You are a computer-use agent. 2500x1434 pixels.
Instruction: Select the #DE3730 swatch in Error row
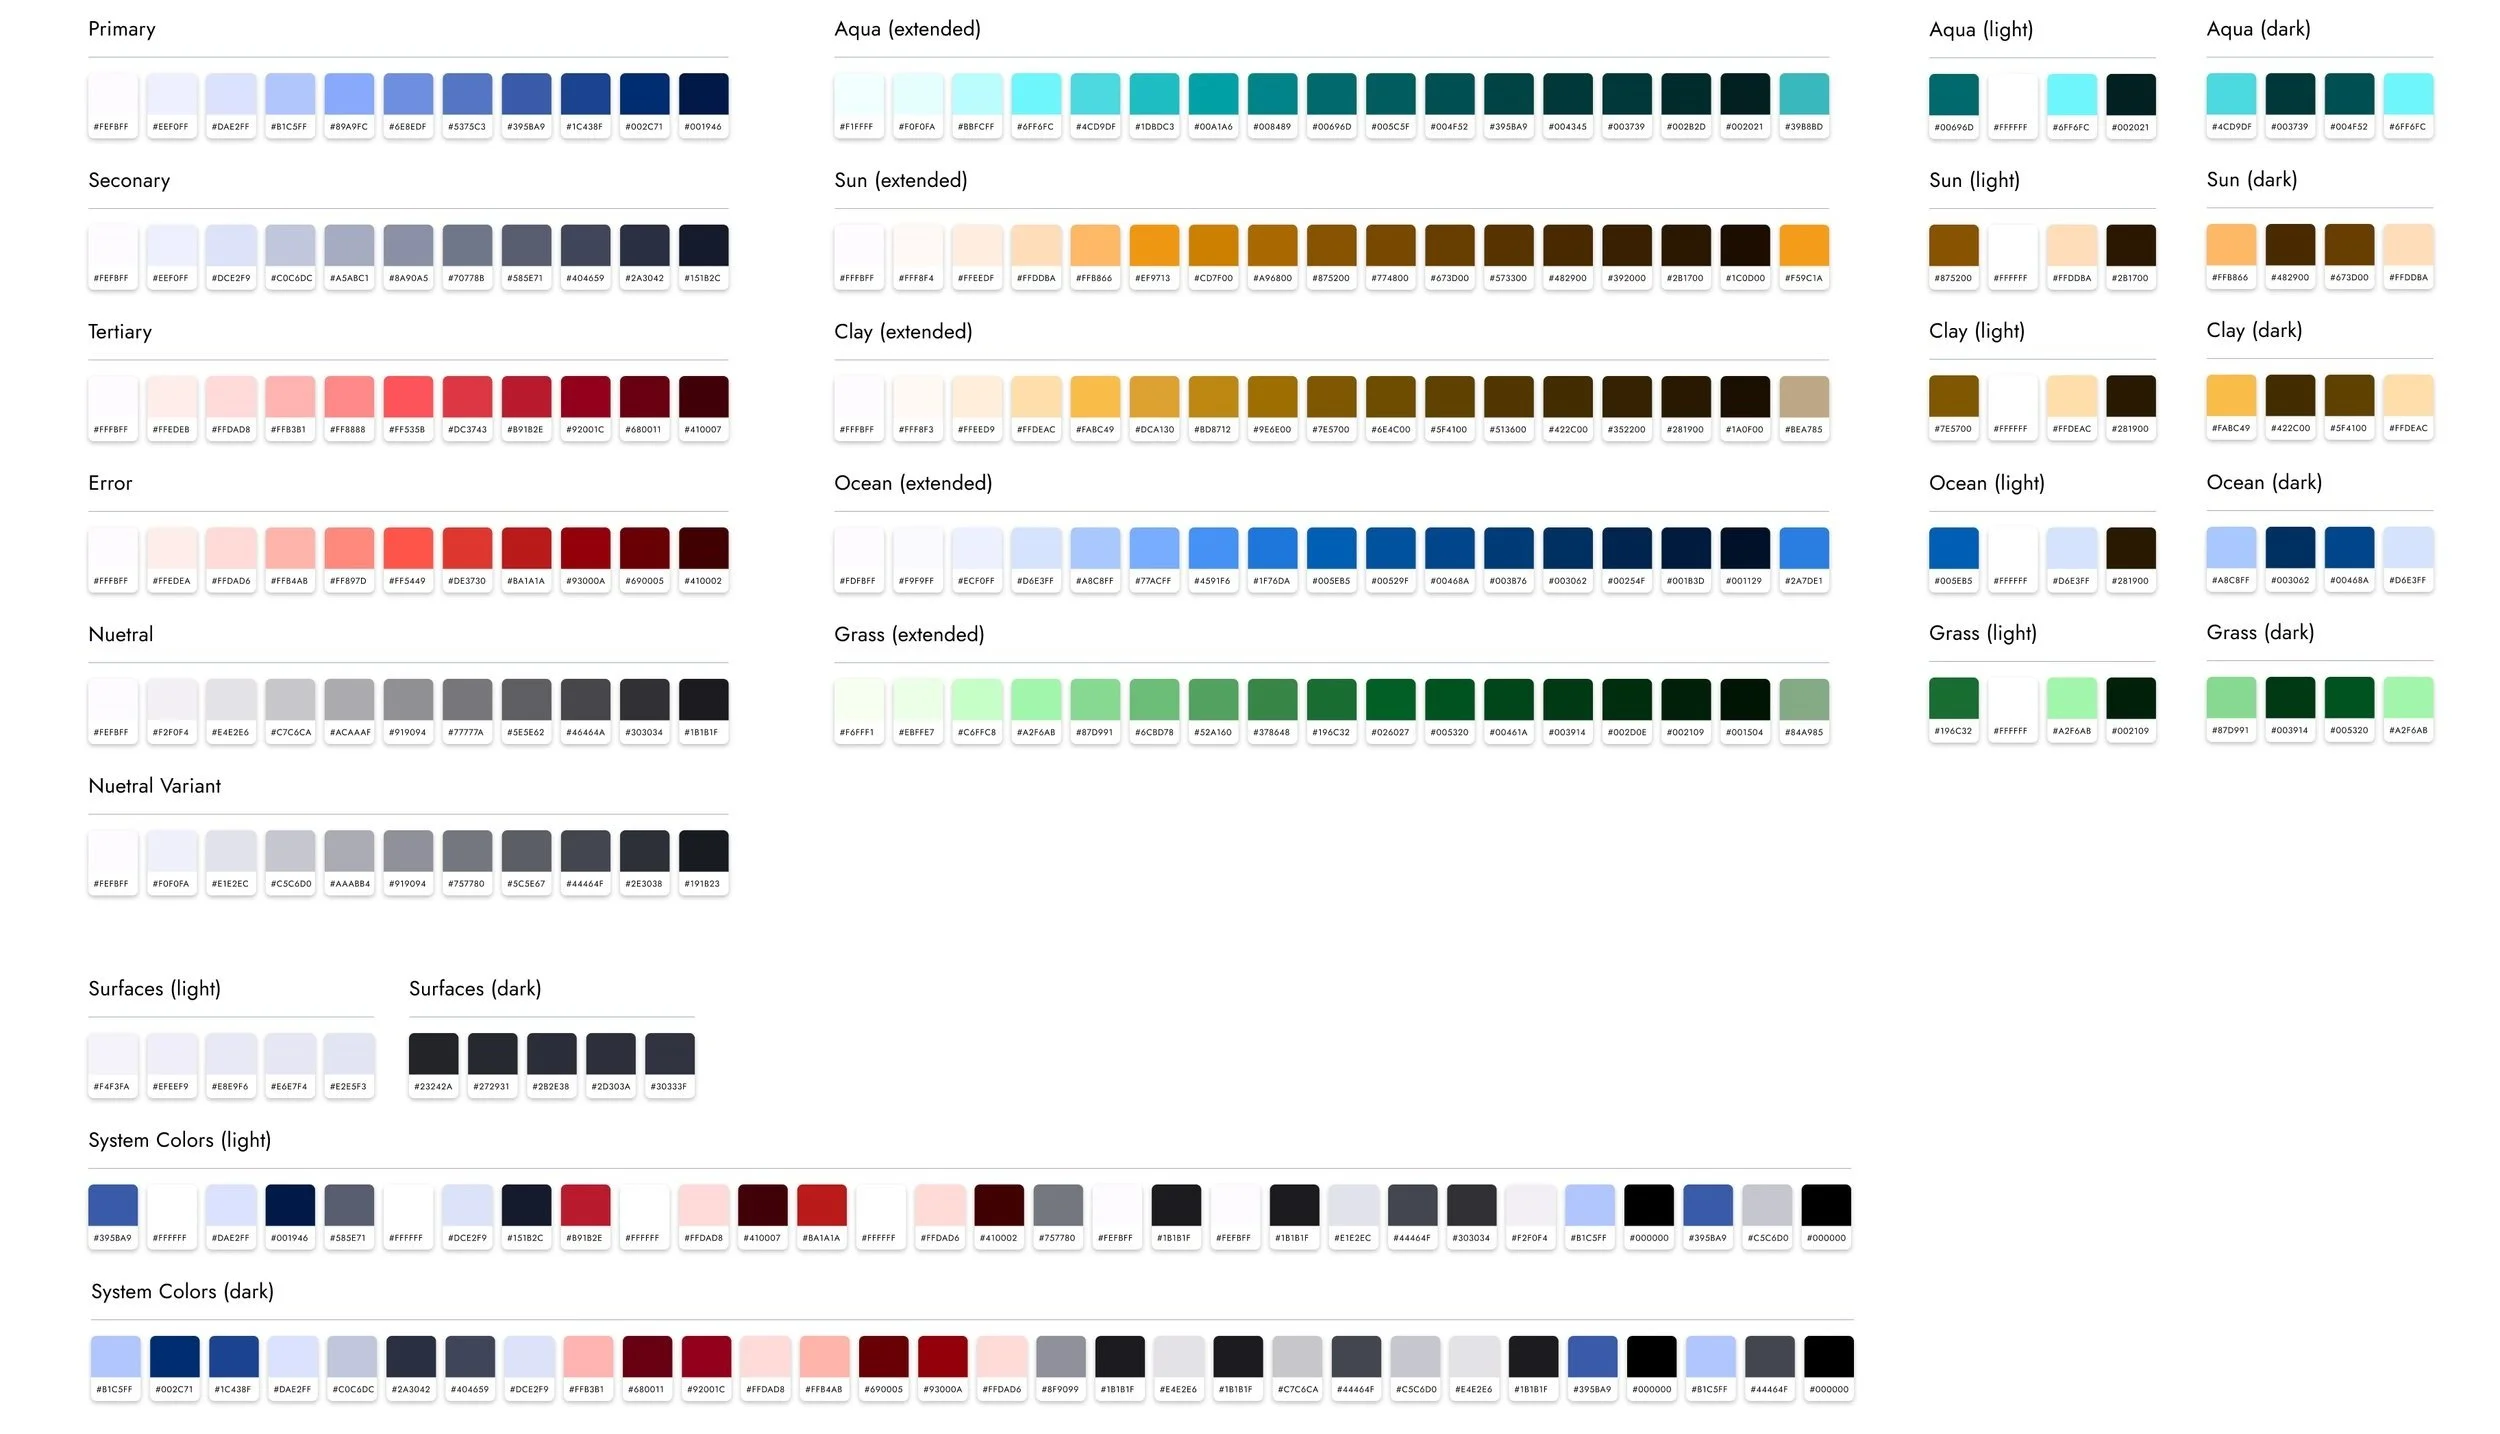tap(467, 549)
